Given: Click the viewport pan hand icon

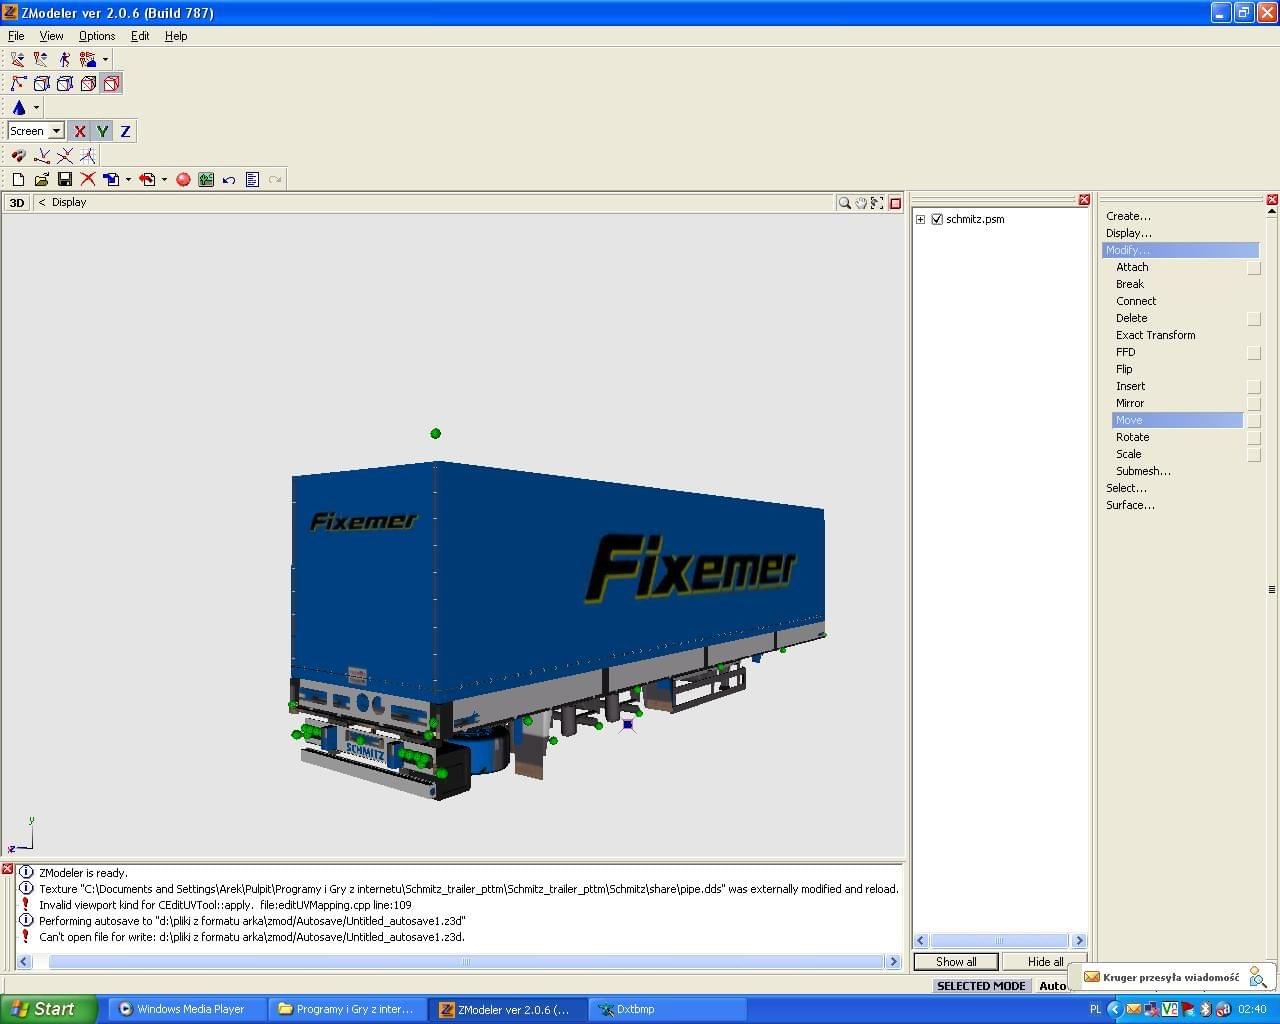Looking at the screenshot, I should click(x=861, y=203).
